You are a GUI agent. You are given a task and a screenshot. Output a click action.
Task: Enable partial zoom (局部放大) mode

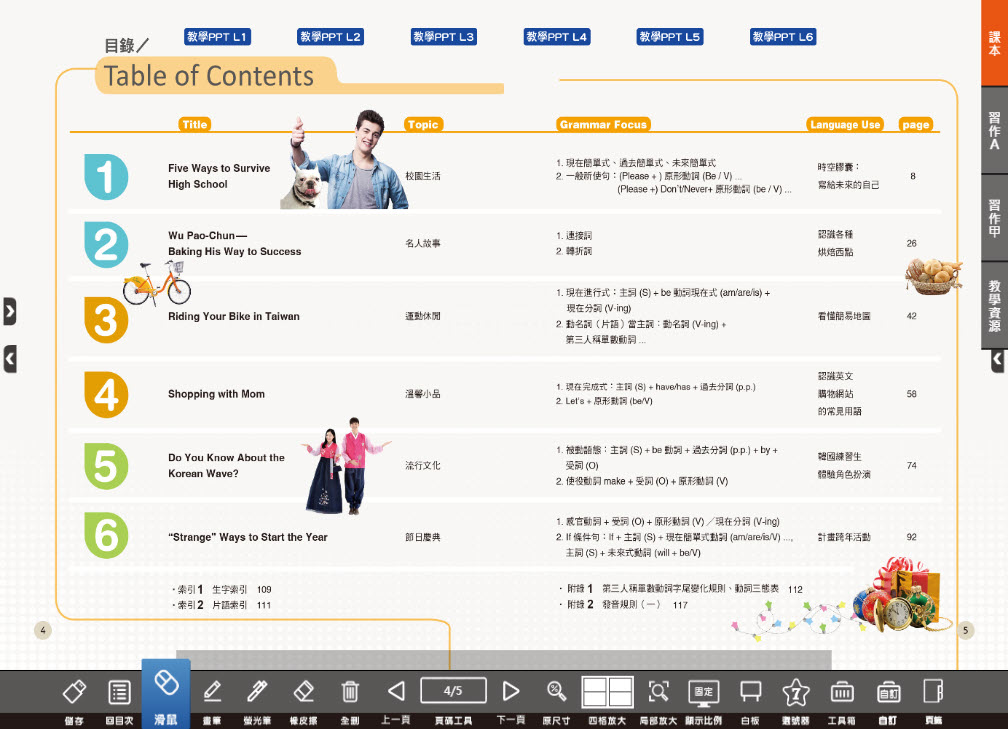click(x=658, y=692)
